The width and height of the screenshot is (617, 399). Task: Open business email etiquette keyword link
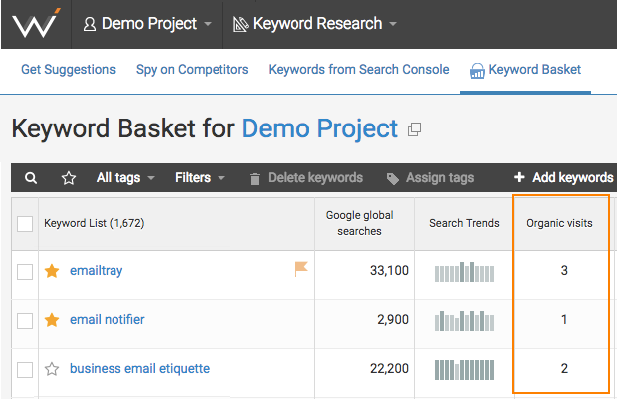click(x=140, y=369)
